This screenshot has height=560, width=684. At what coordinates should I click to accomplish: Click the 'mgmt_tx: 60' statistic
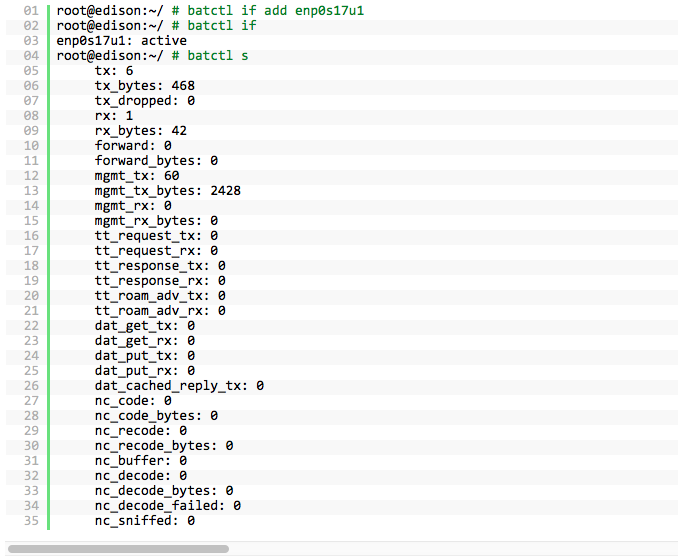pos(137,176)
